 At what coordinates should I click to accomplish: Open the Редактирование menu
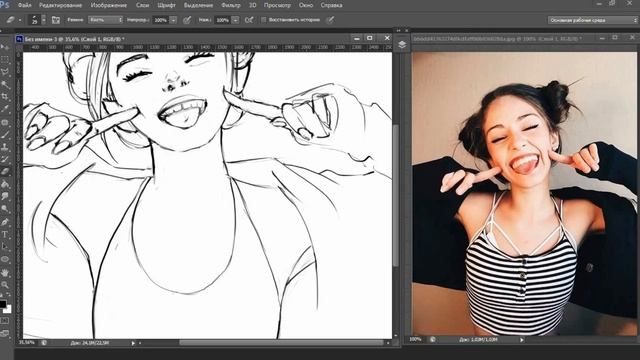60,5
